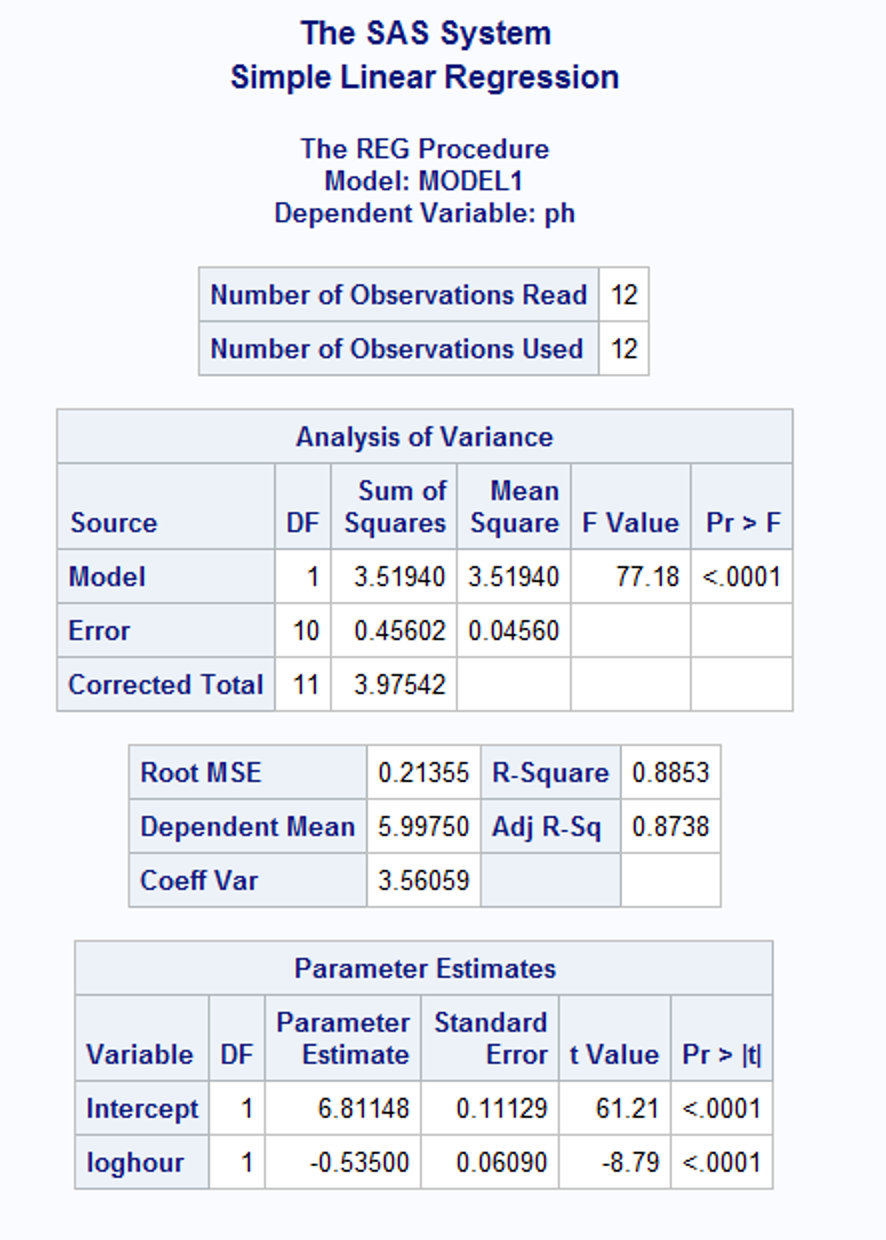Click the DF value 1 in Model row
The height and width of the screenshot is (1240, 886).
pyautogui.click(x=311, y=577)
